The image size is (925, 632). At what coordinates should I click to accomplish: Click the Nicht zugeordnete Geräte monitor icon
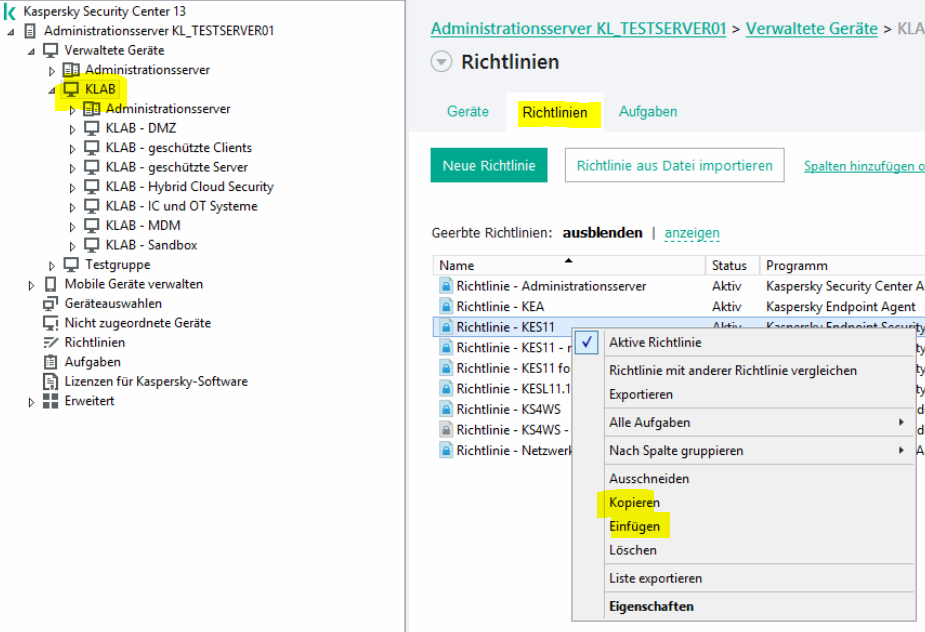50,323
